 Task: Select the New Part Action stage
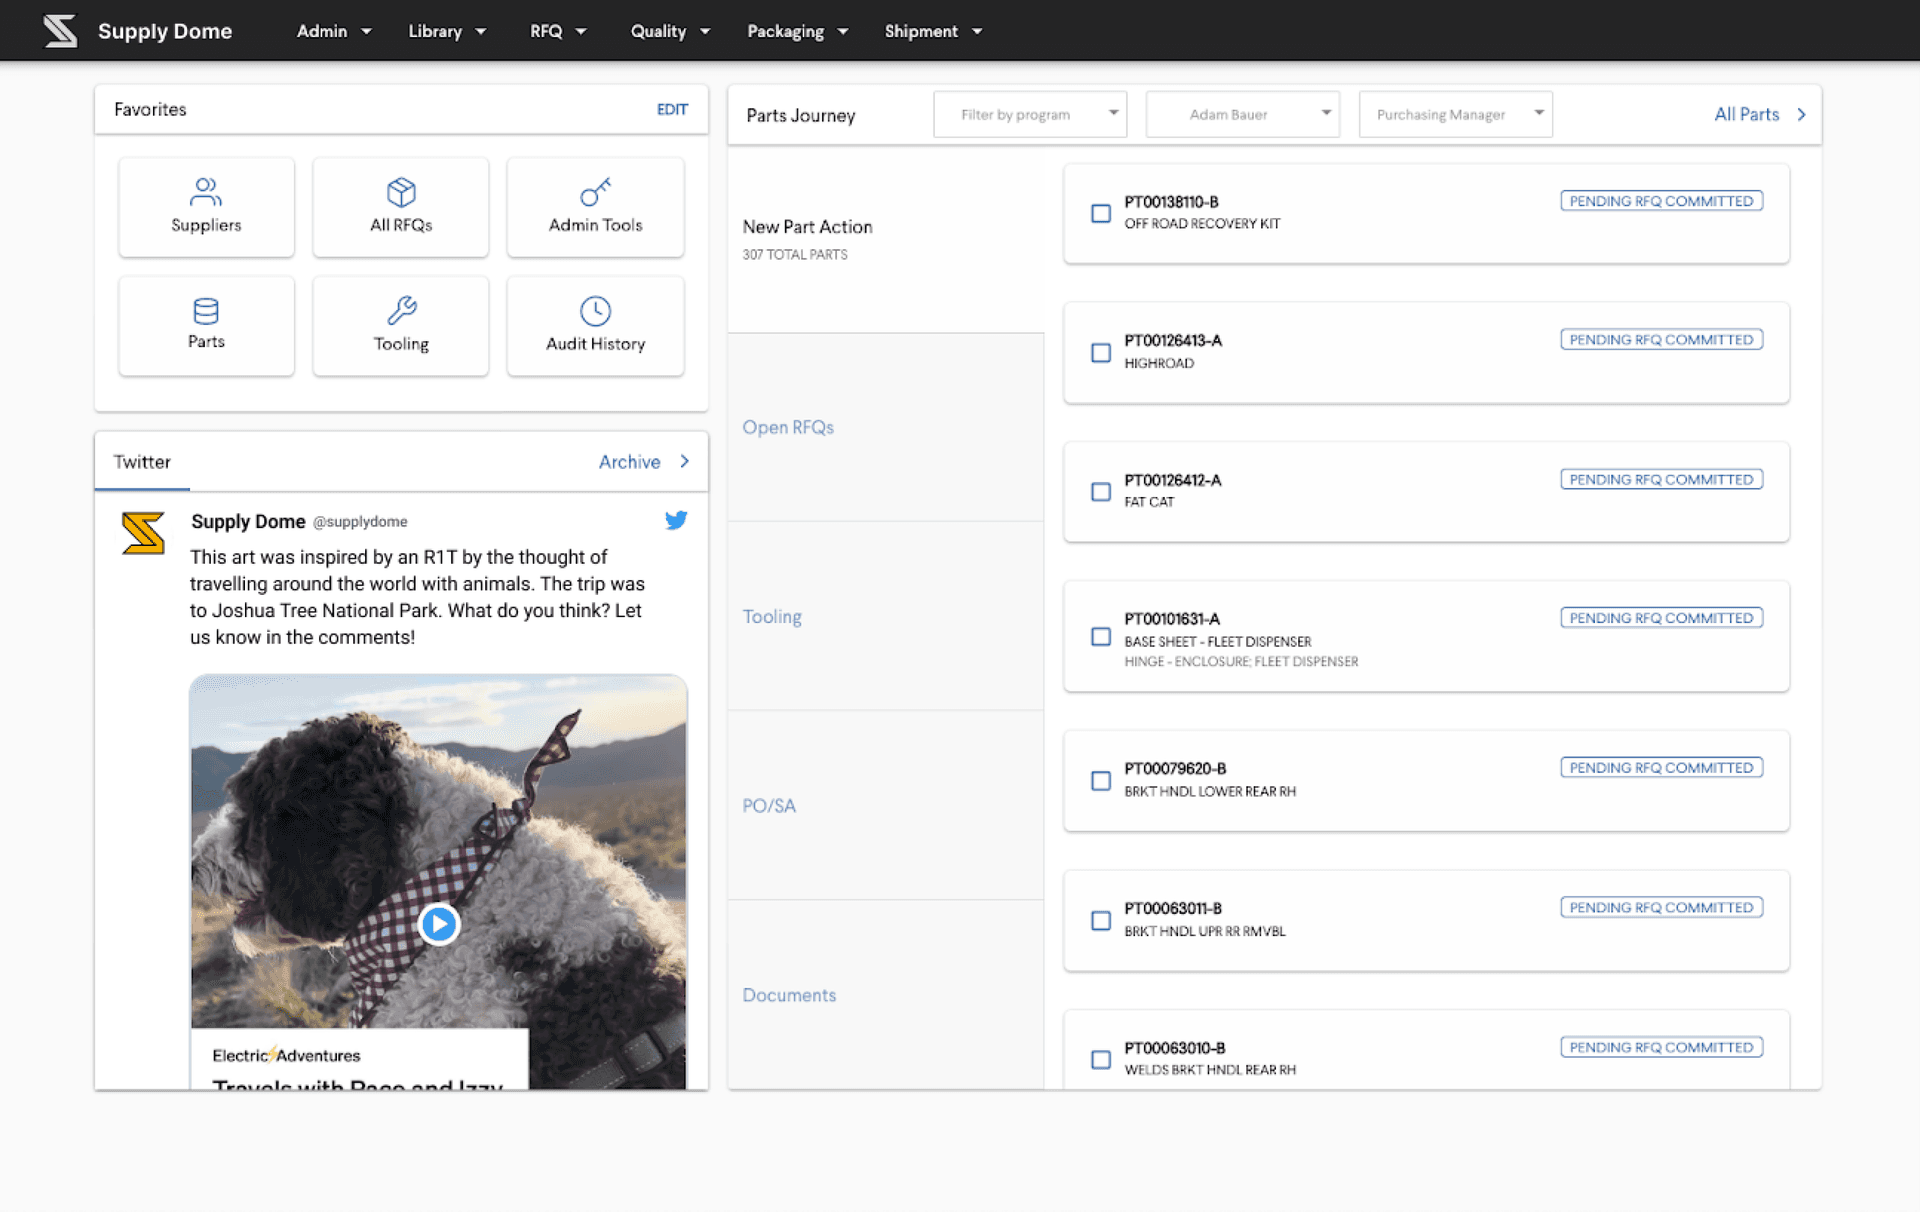886,239
